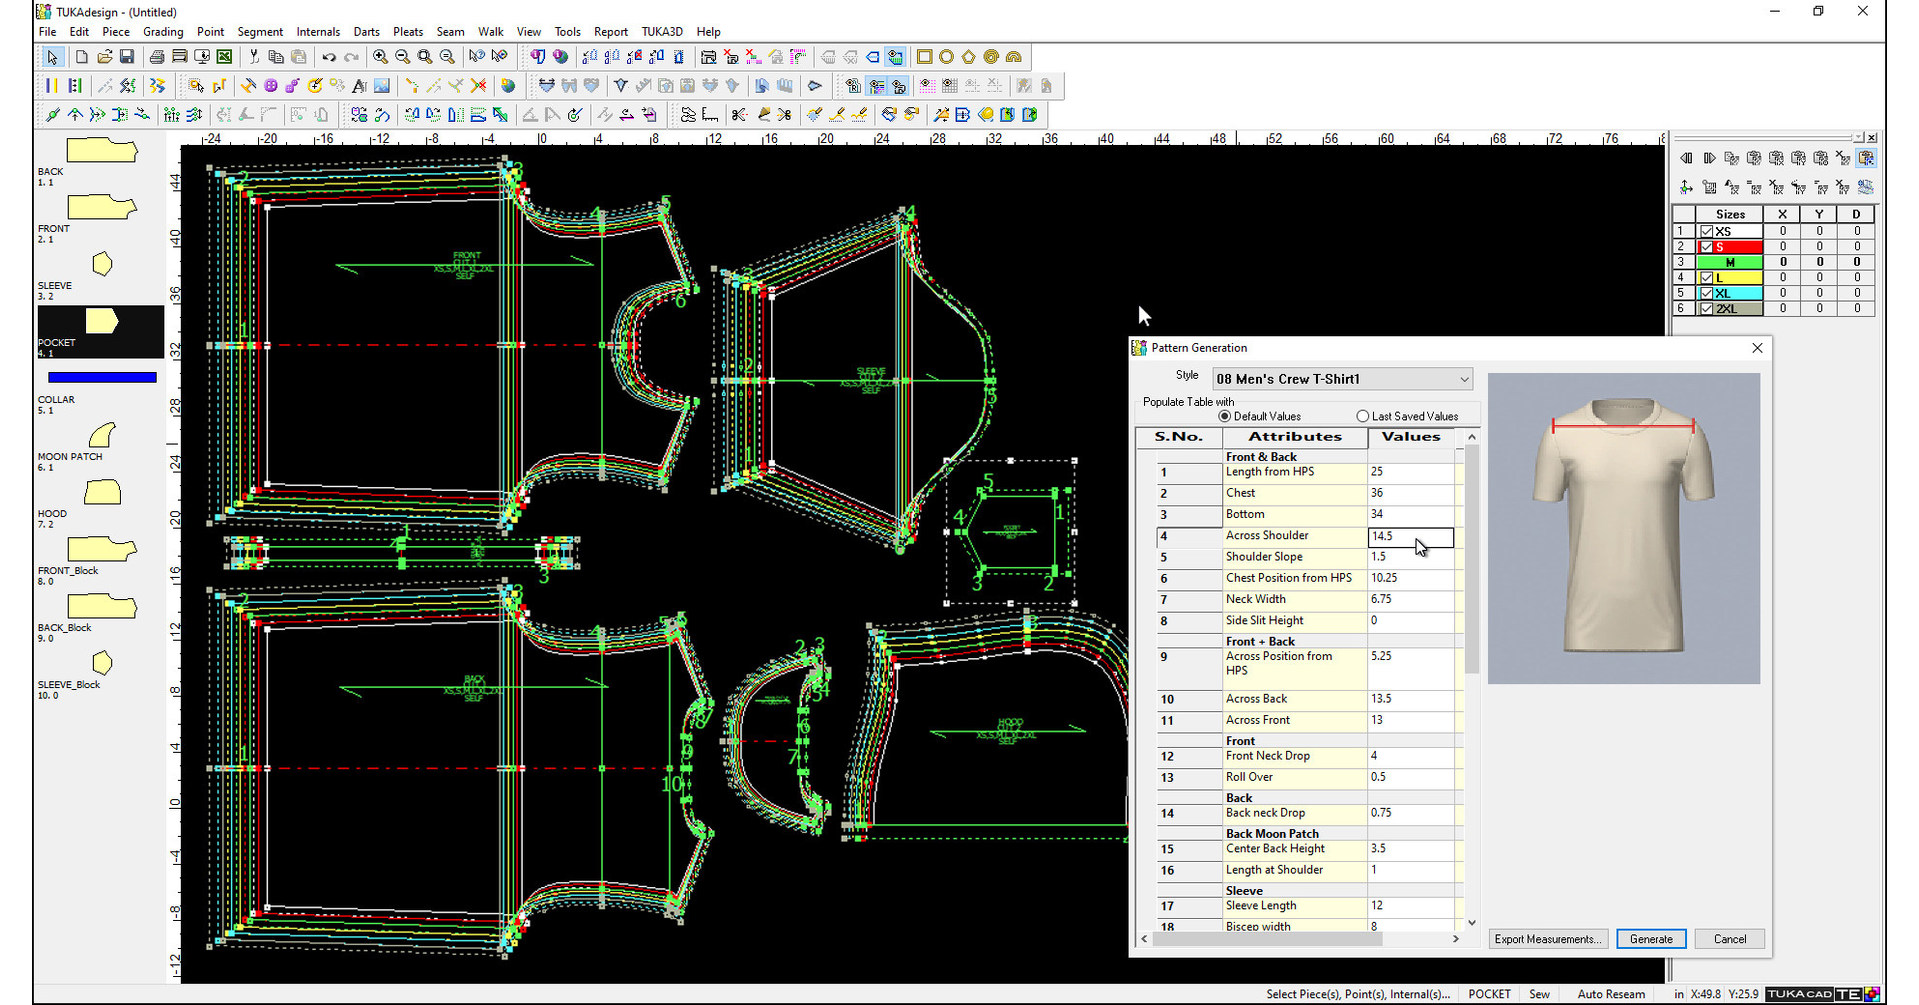This screenshot has width=1919, height=1005.
Task: Open the TUKA3D menu
Action: pyautogui.click(x=661, y=31)
